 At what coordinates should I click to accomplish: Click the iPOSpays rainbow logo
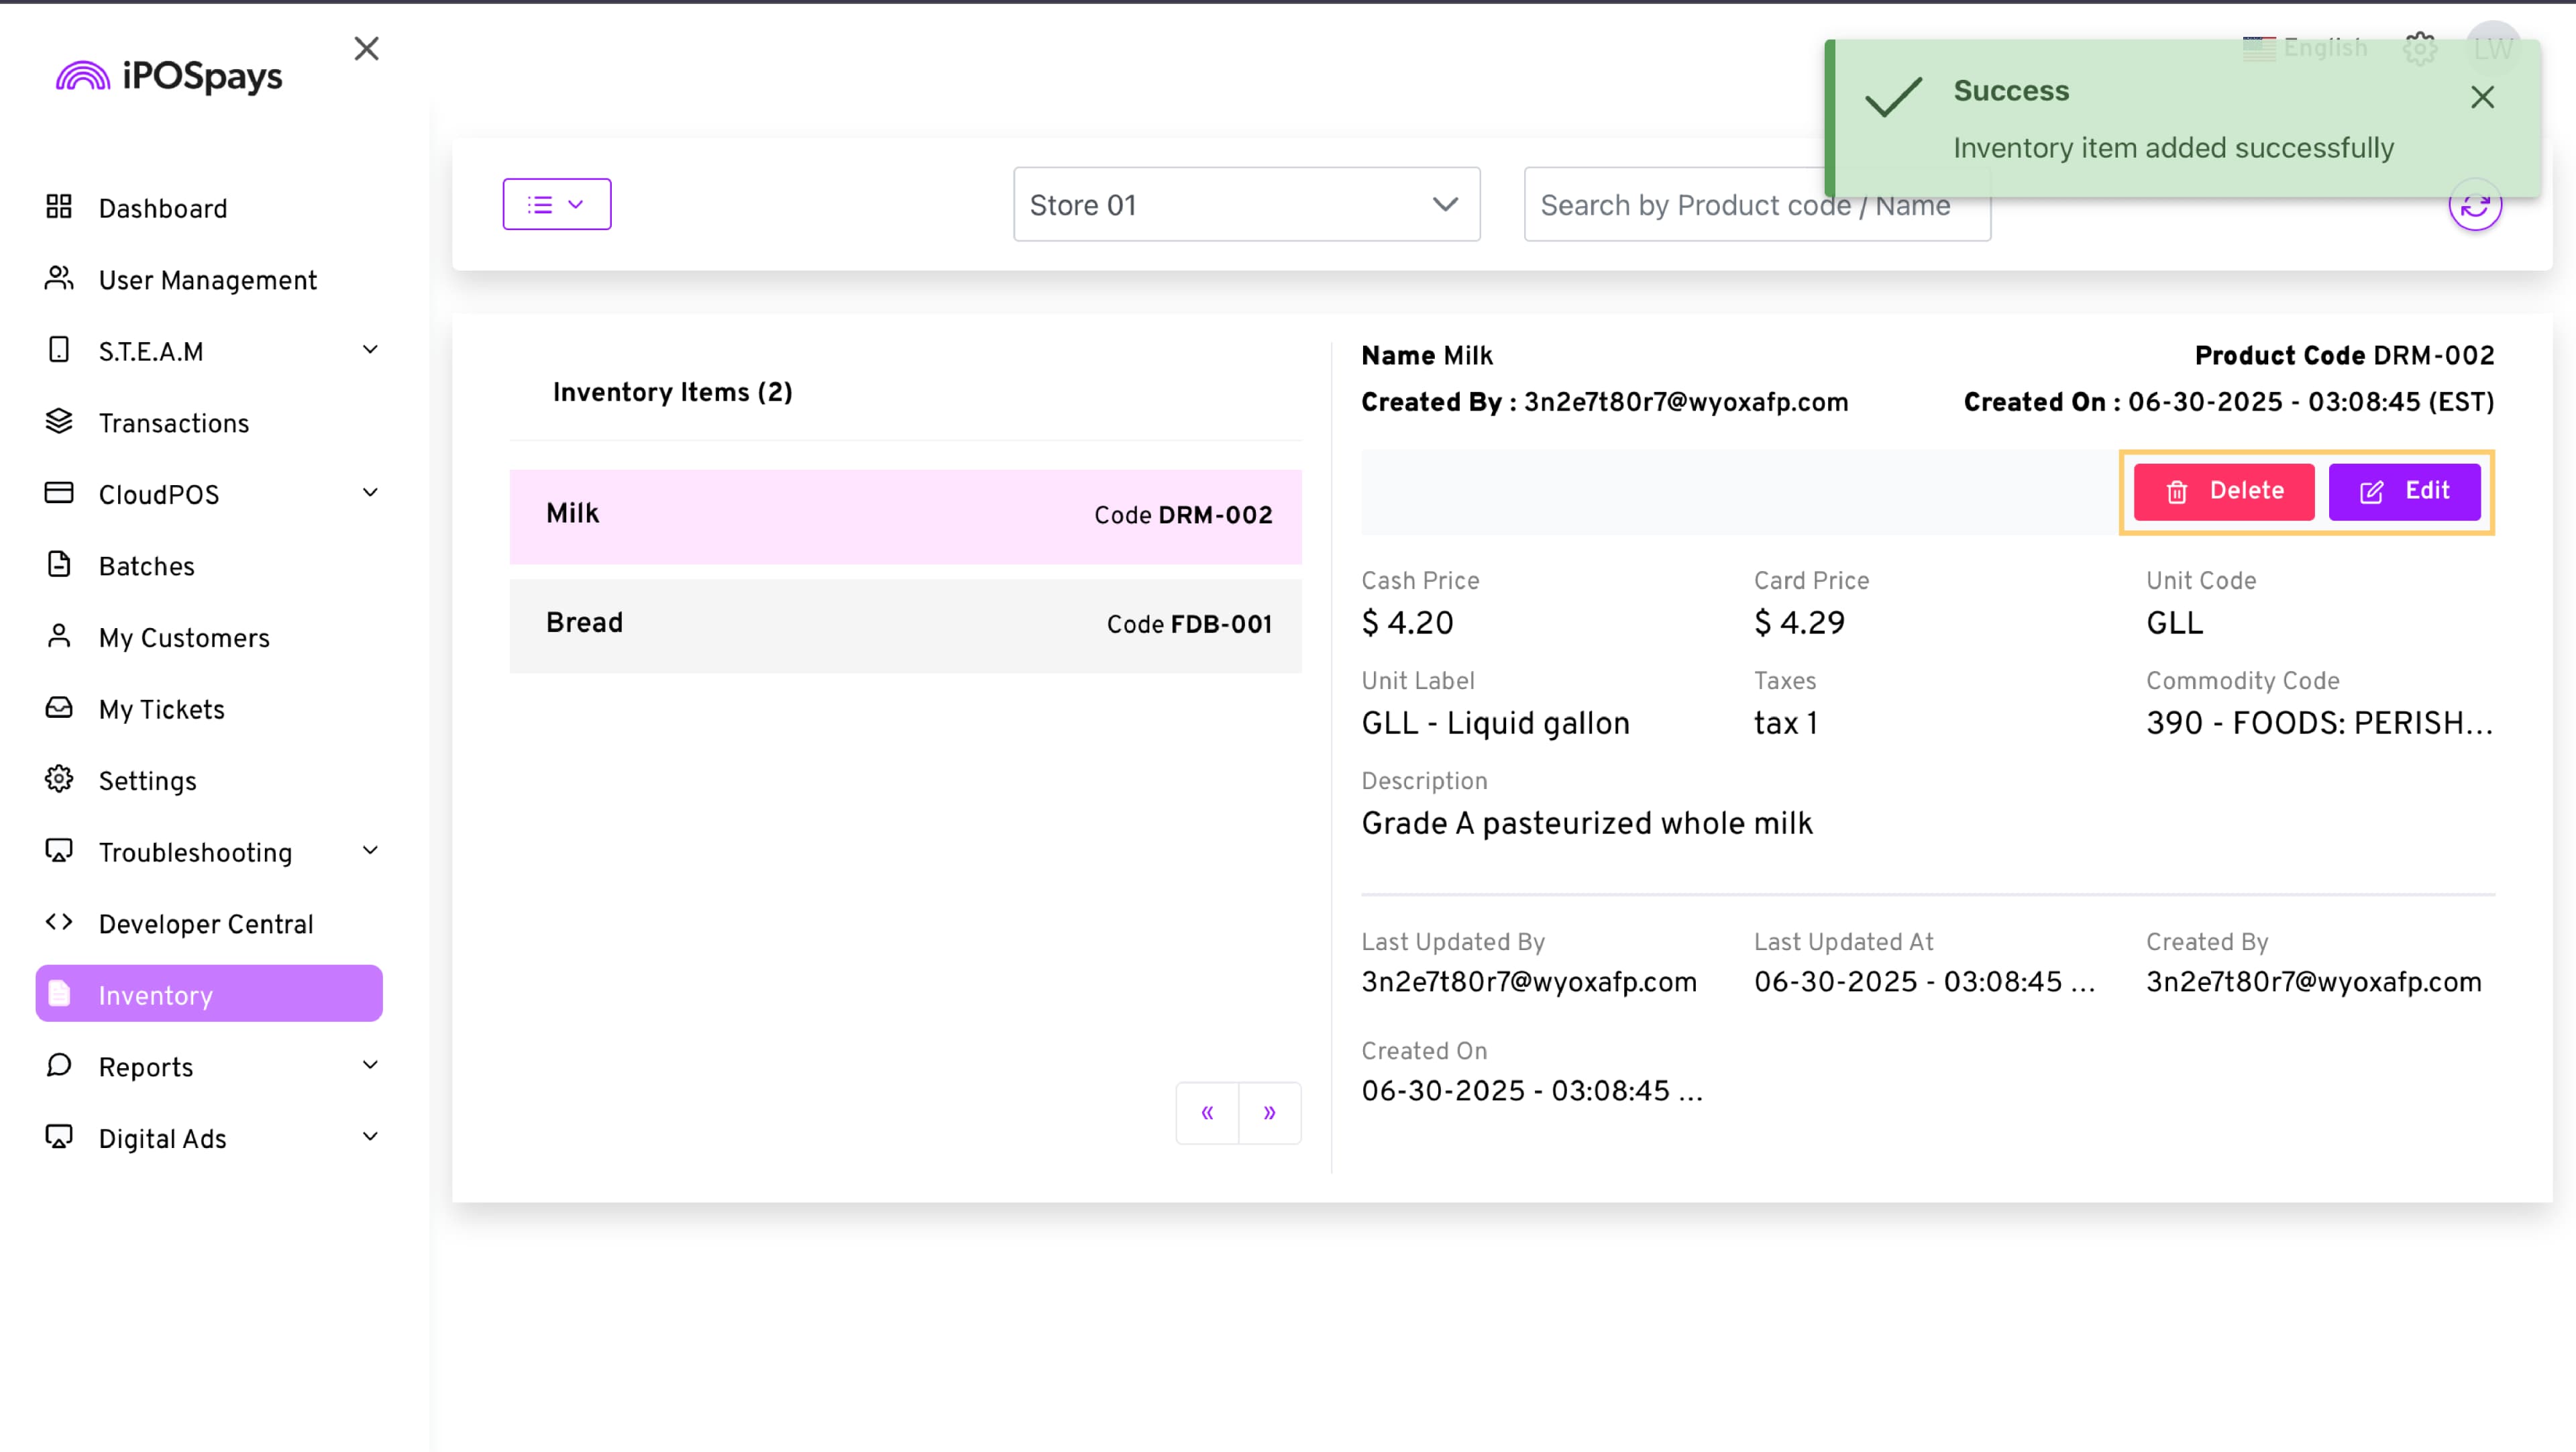coord(83,76)
